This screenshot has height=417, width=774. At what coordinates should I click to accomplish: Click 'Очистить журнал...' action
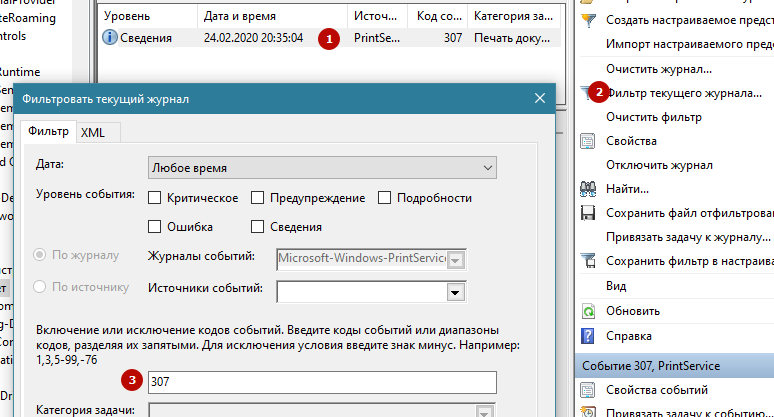click(658, 69)
